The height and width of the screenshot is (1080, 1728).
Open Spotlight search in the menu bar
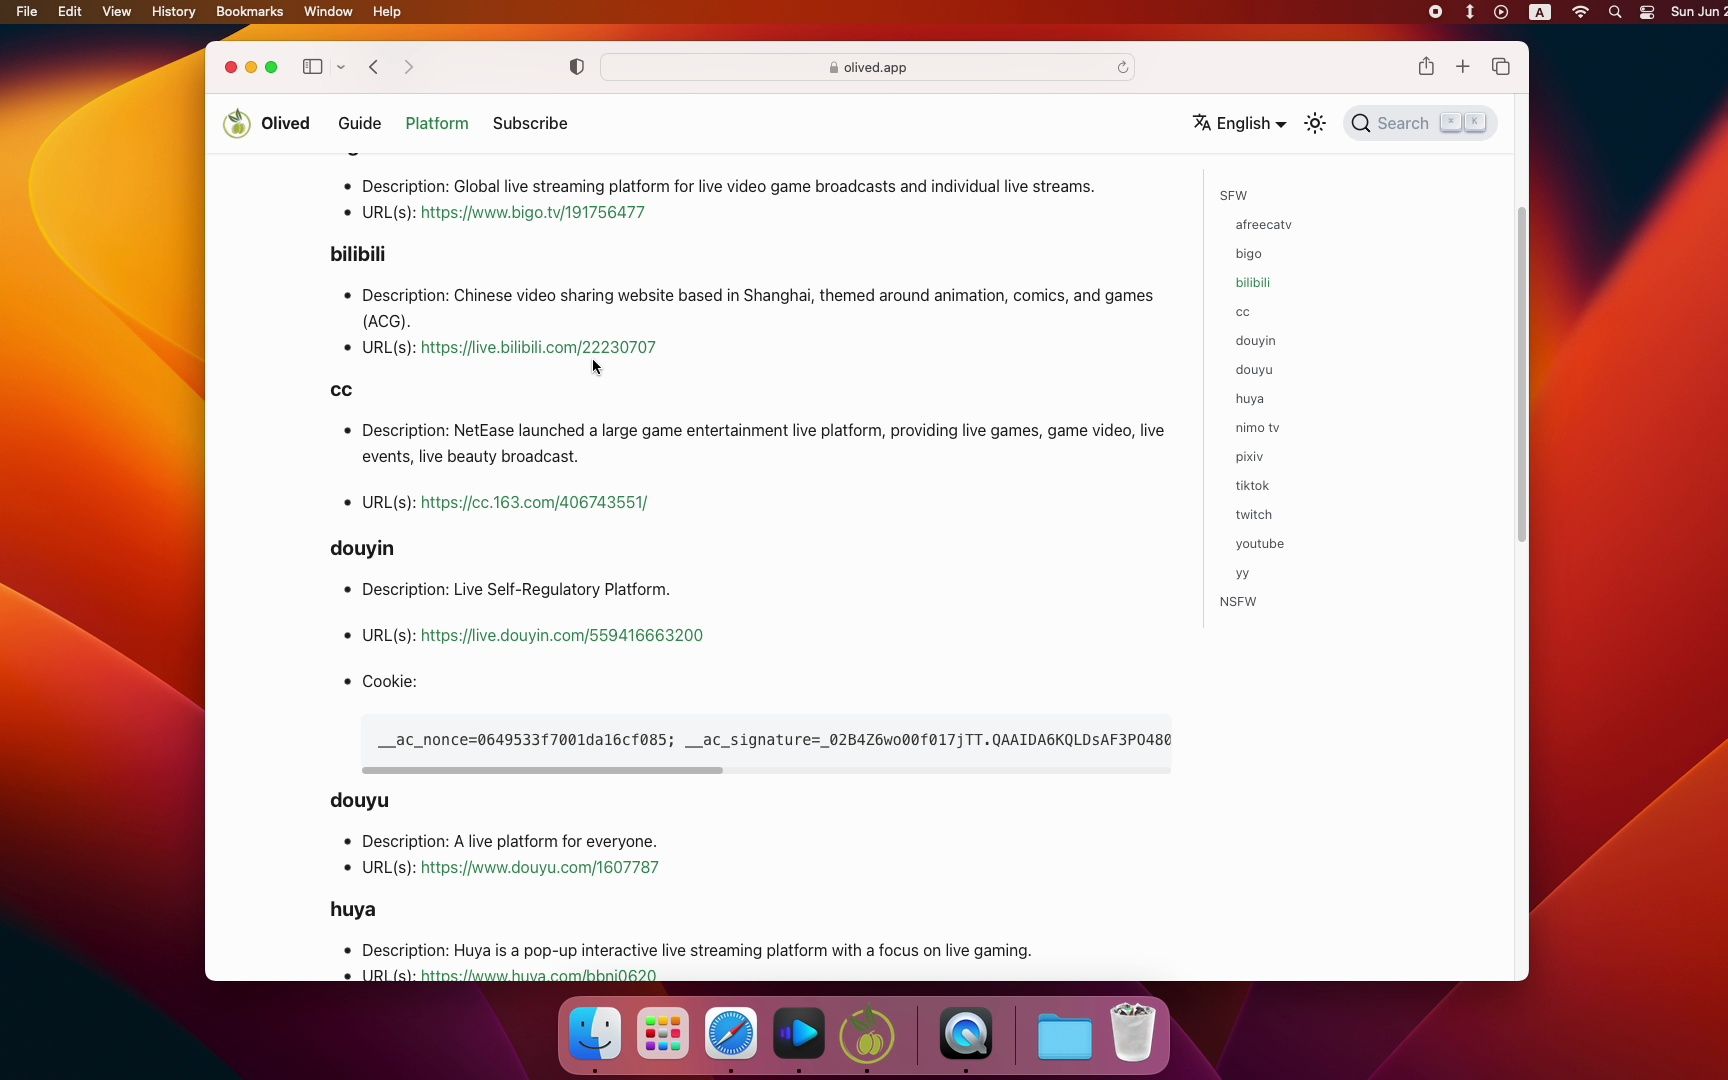(1615, 12)
